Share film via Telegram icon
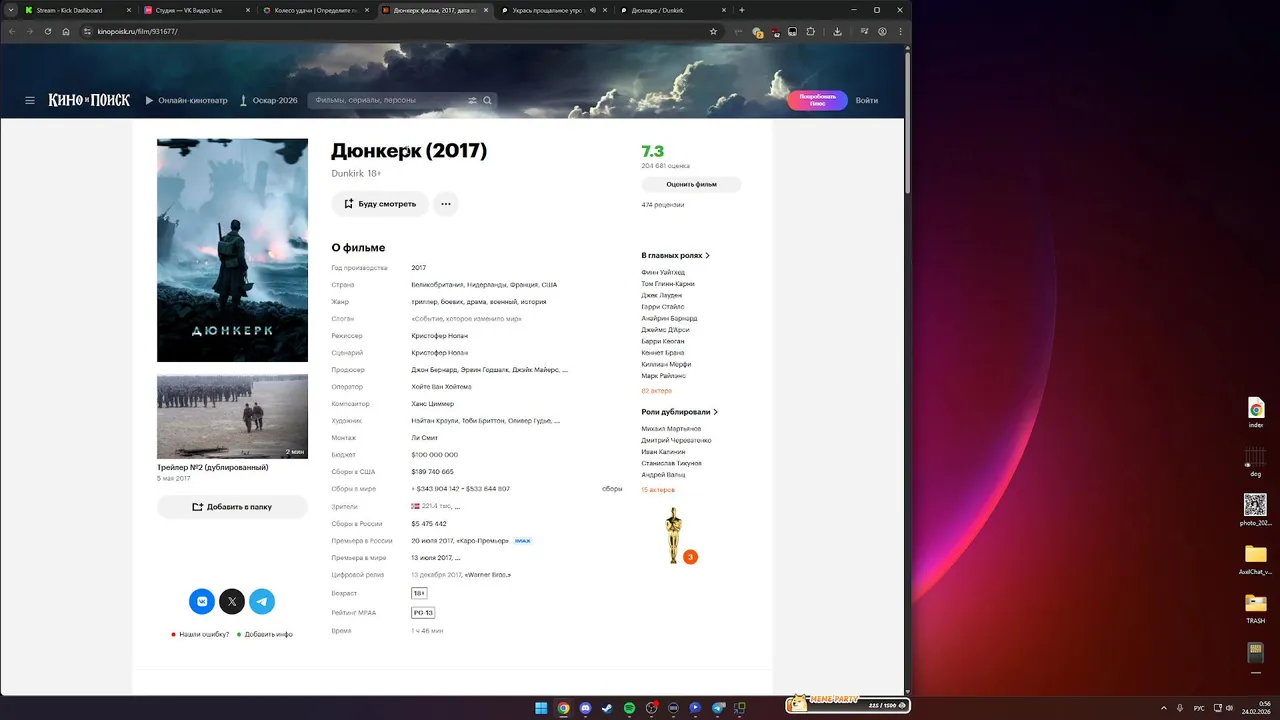This screenshot has height=720, width=1280. point(262,601)
